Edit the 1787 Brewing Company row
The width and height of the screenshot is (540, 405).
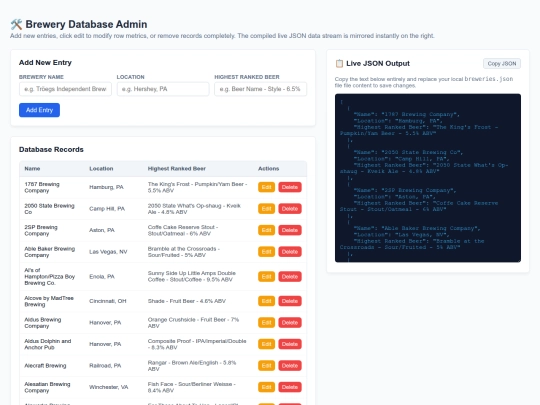point(266,187)
